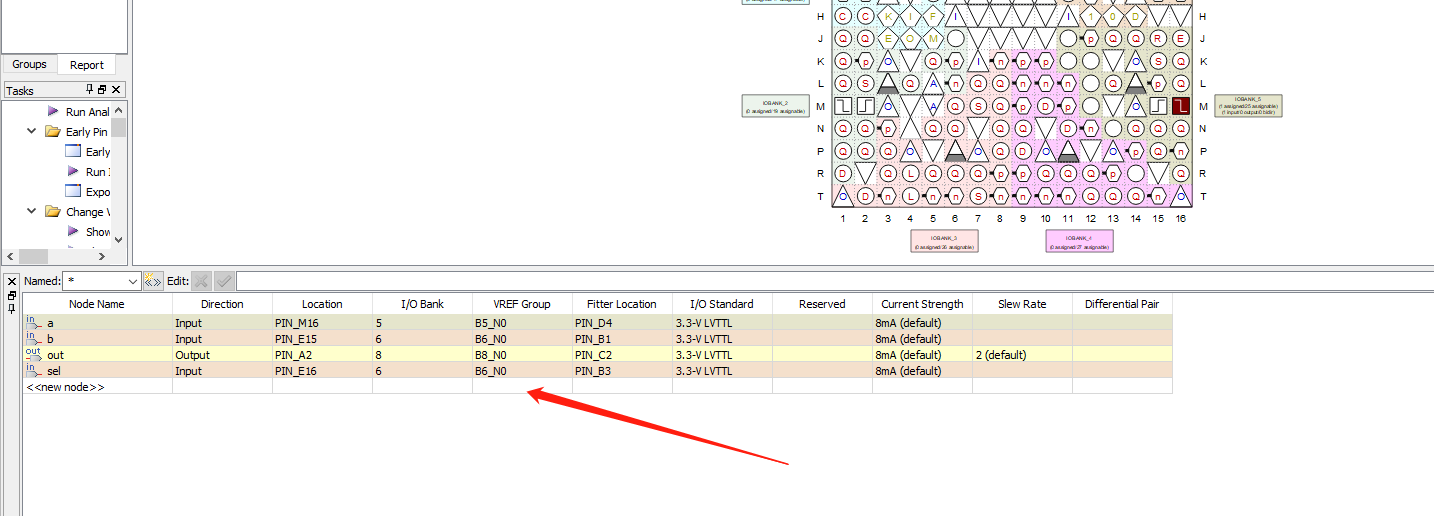Viewport: 1434px width, 516px height.
Task: Click the table icon beside Expo task
Action: (72, 192)
